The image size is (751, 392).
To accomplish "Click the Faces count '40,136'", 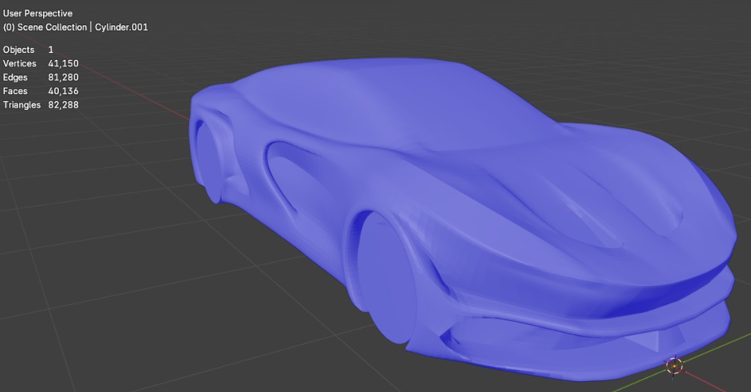I will pos(63,91).
